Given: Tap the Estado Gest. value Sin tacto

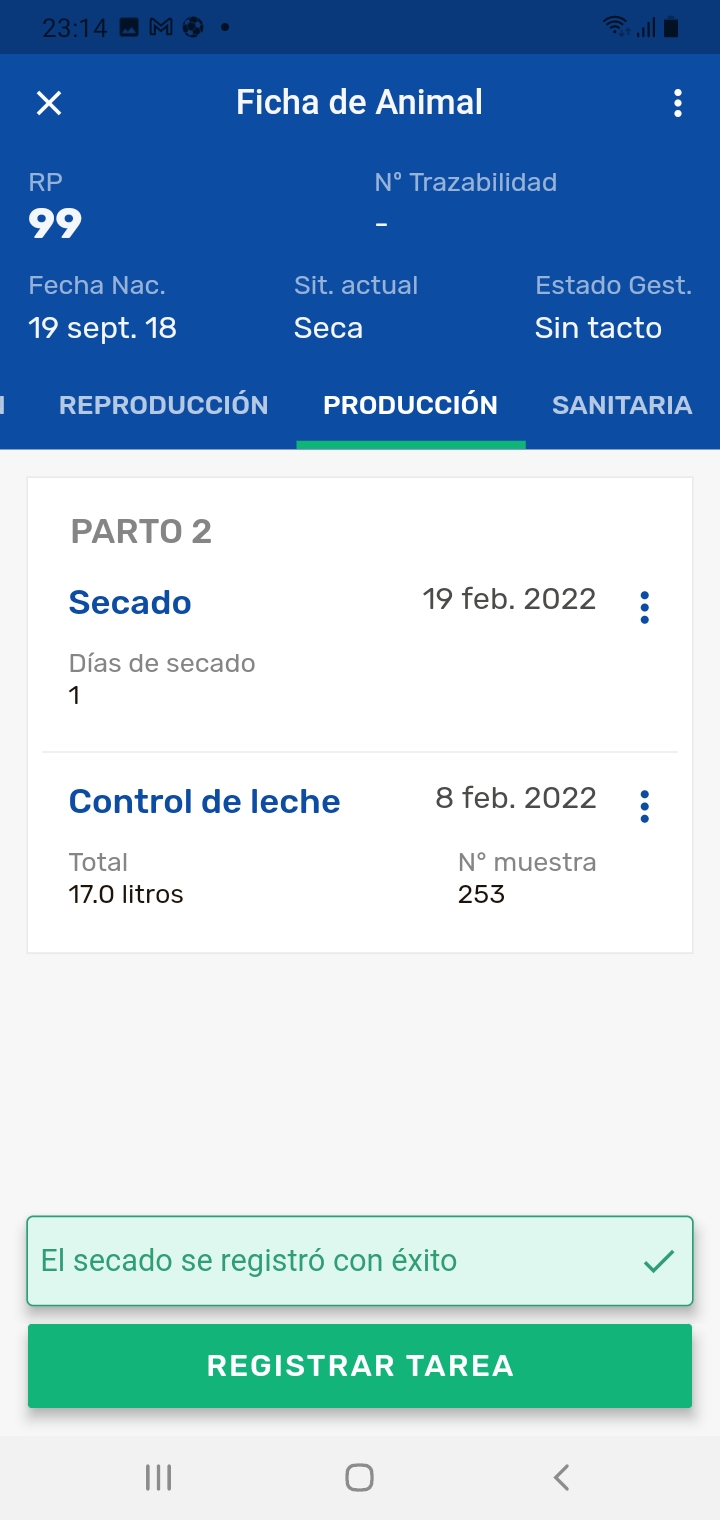Looking at the screenshot, I should (x=598, y=328).
